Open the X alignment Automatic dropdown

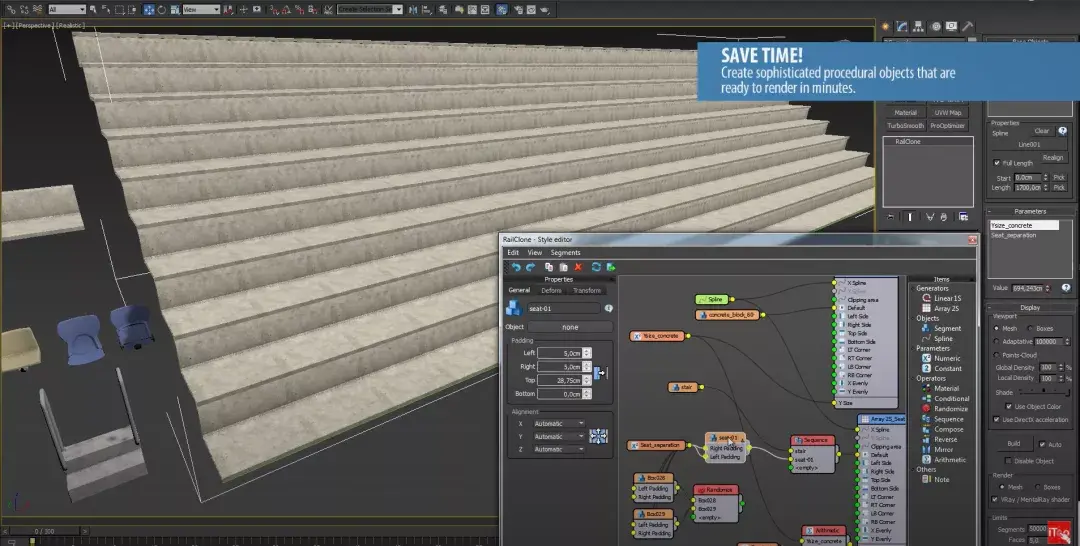coord(559,423)
